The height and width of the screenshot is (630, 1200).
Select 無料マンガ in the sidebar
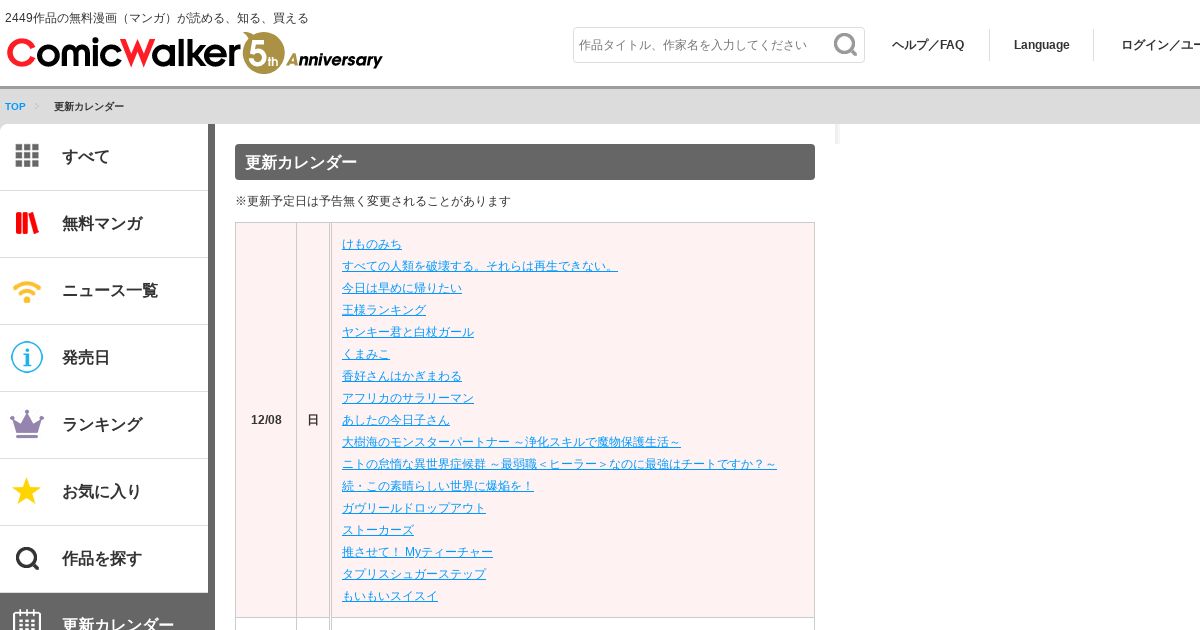click(x=104, y=224)
